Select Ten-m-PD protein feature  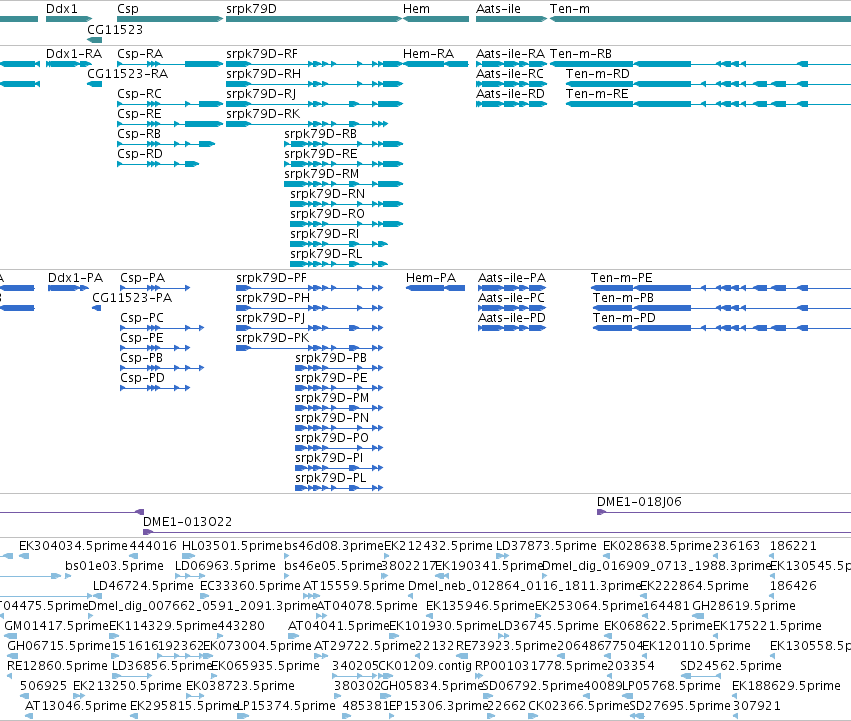pyautogui.click(x=722, y=328)
